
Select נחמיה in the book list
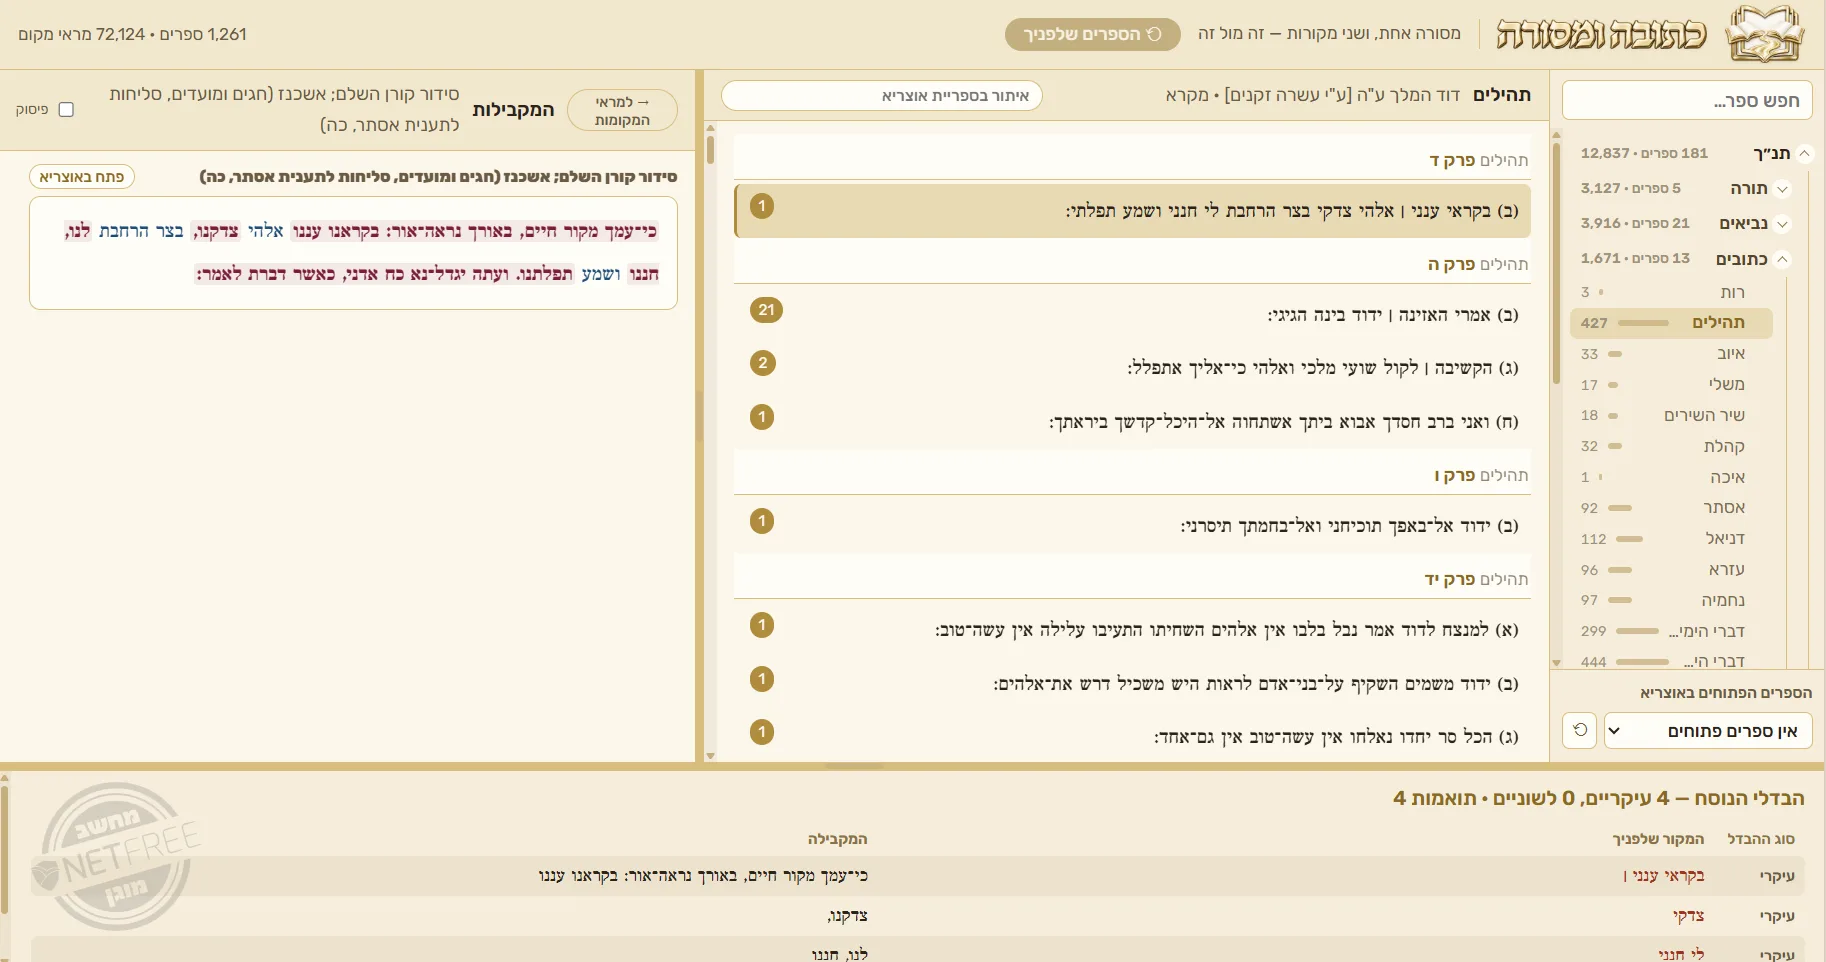1671,600
